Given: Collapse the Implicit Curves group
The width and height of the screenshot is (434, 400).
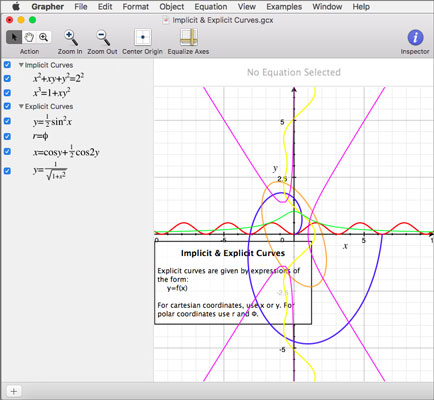Looking at the screenshot, I should [x=21, y=65].
